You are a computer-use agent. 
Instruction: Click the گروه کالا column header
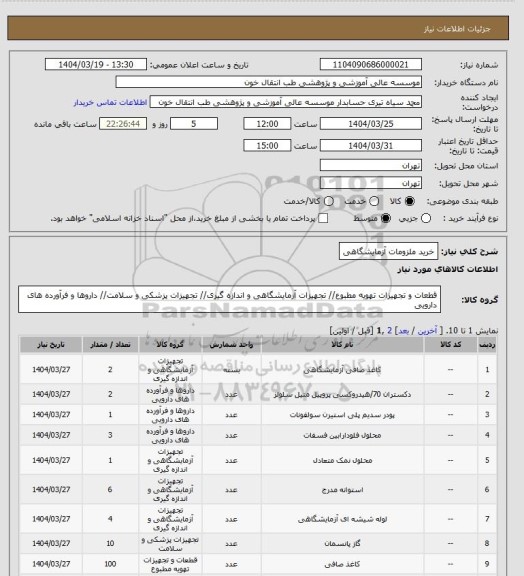tap(170, 345)
